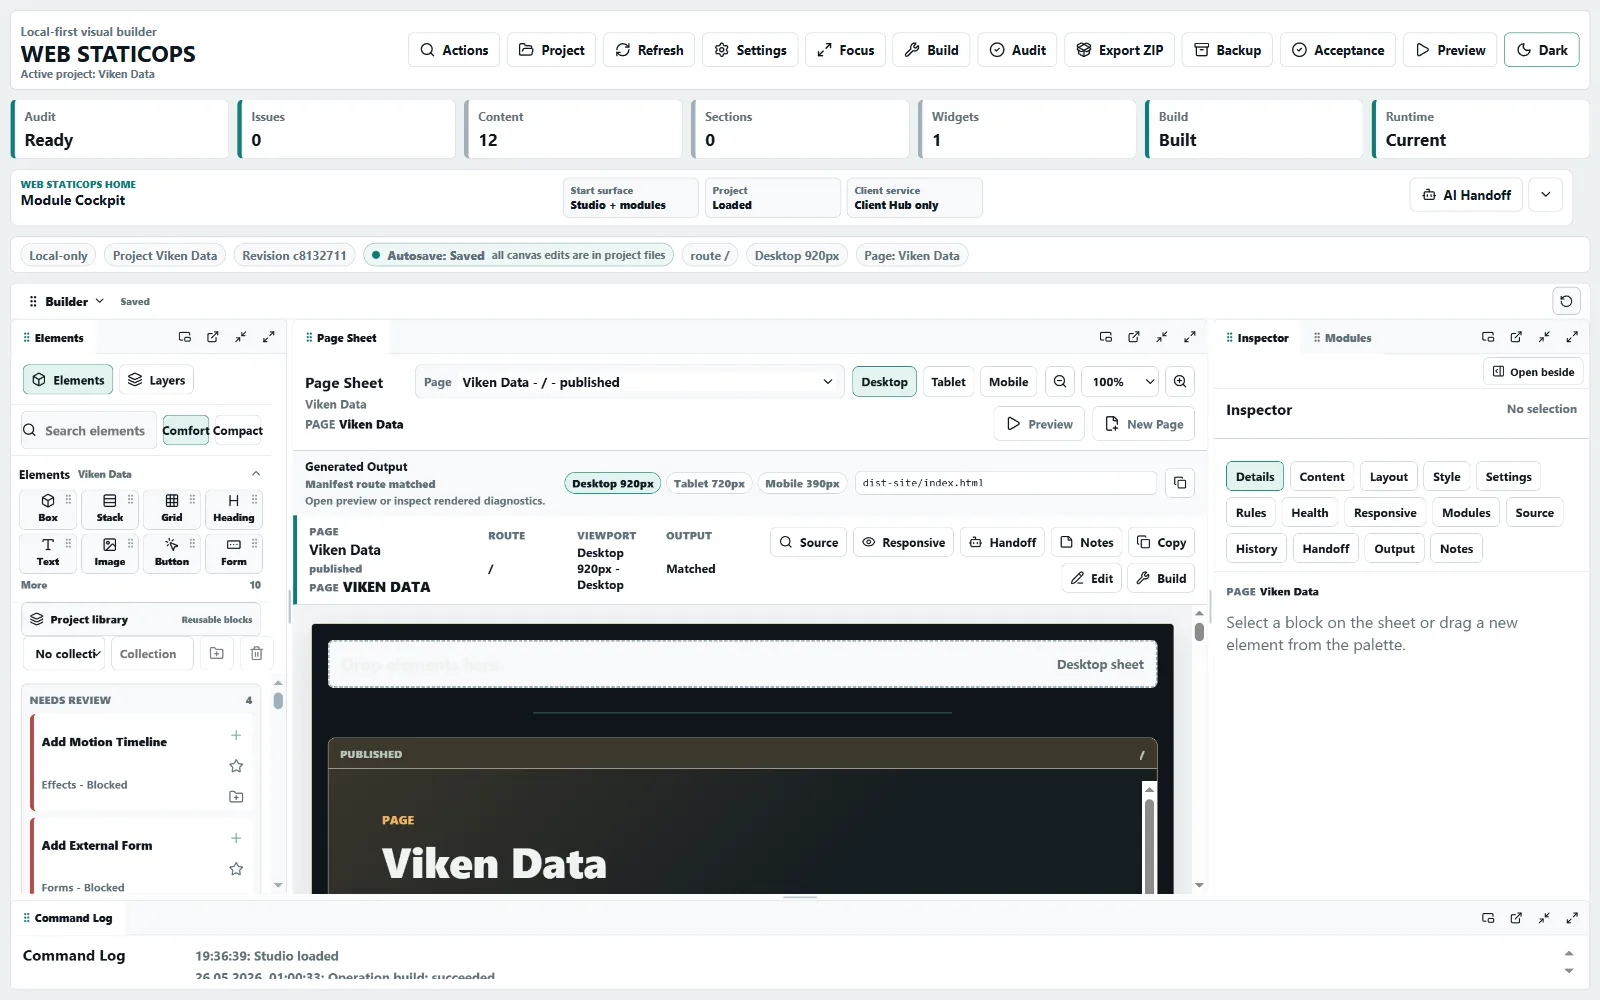1600x1000 pixels.
Task: Select the Form element tile
Action: point(233,552)
